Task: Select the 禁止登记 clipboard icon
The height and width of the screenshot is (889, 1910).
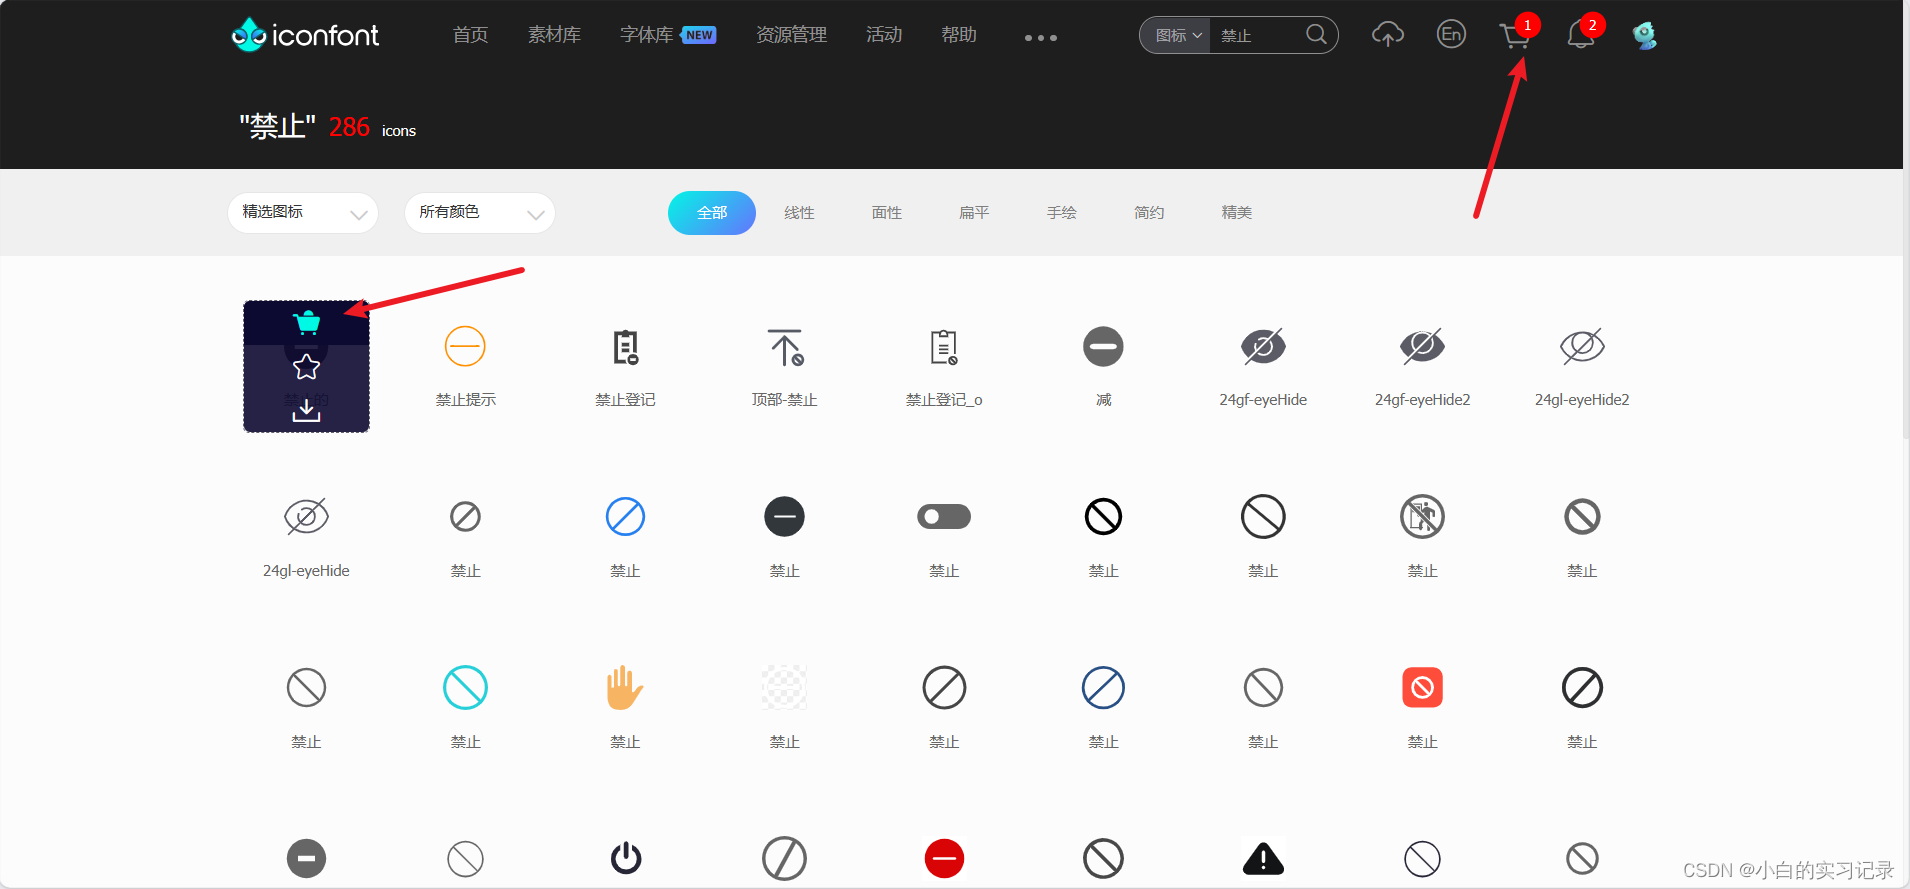Action: (x=625, y=347)
